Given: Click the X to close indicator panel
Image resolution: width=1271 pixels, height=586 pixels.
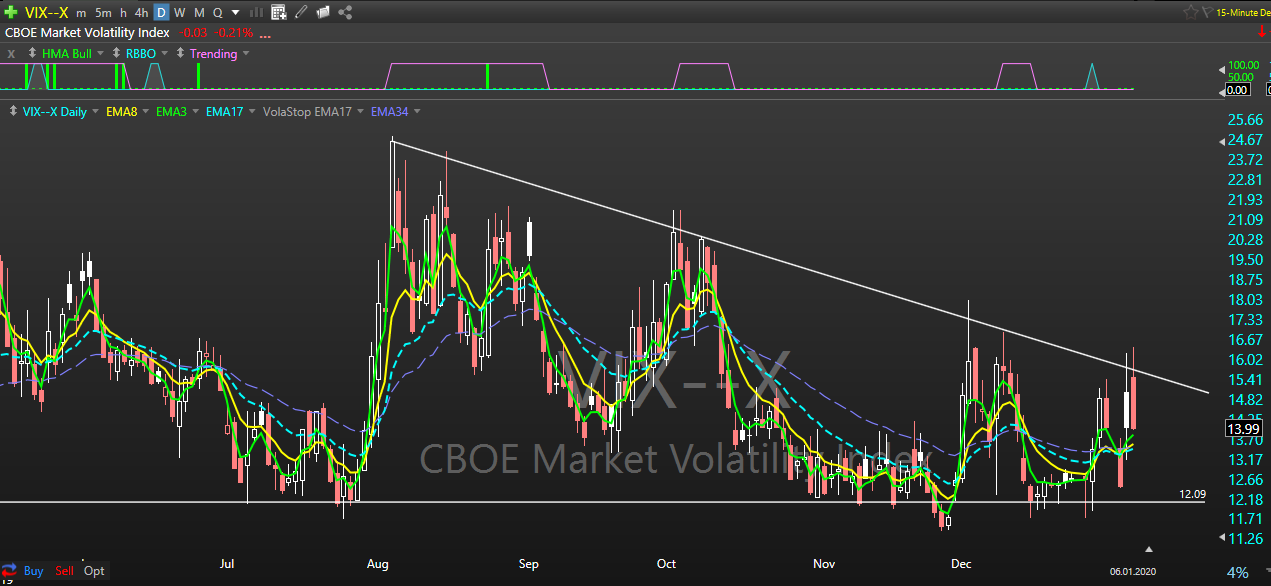Looking at the screenshot, I should click(x=11, y=54).
